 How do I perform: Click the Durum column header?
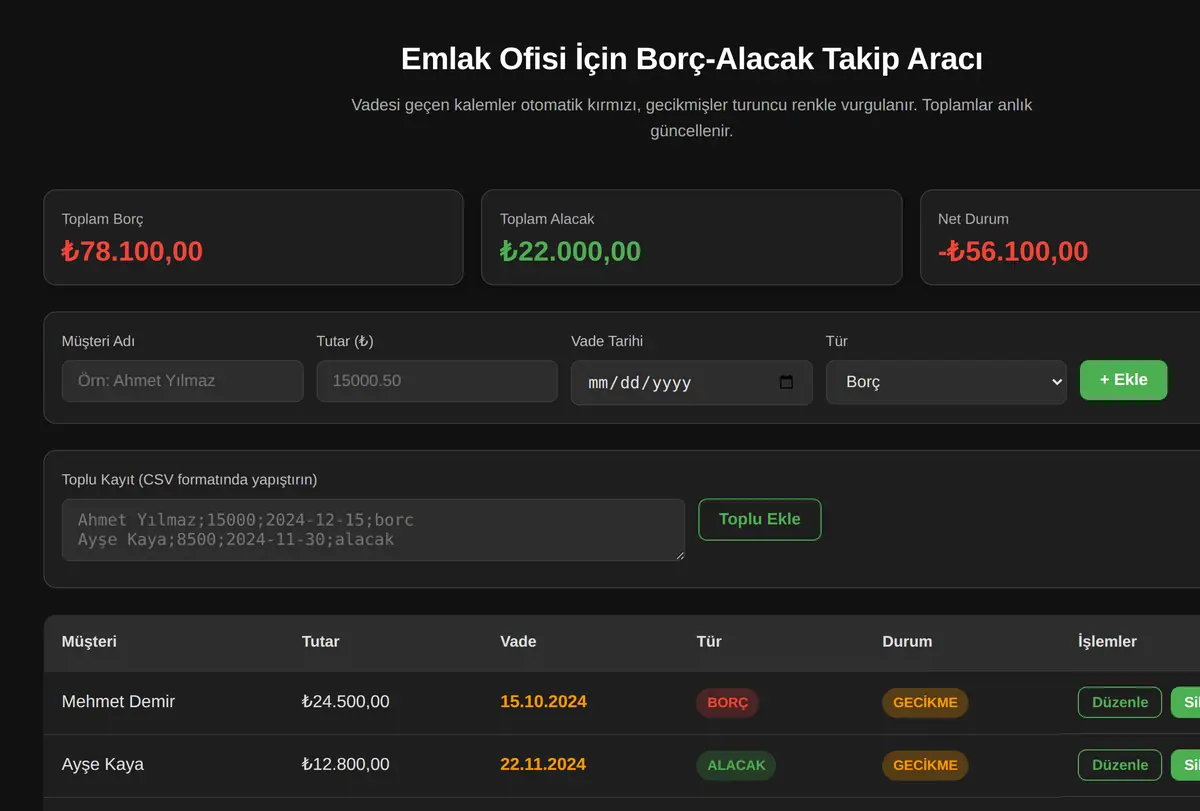907,641
